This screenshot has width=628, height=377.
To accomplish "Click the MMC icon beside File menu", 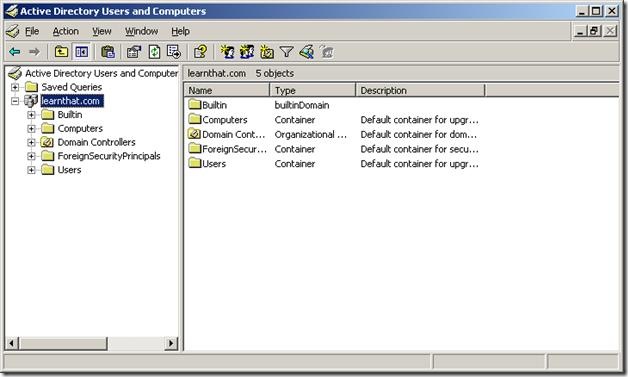I will (12, 31).
